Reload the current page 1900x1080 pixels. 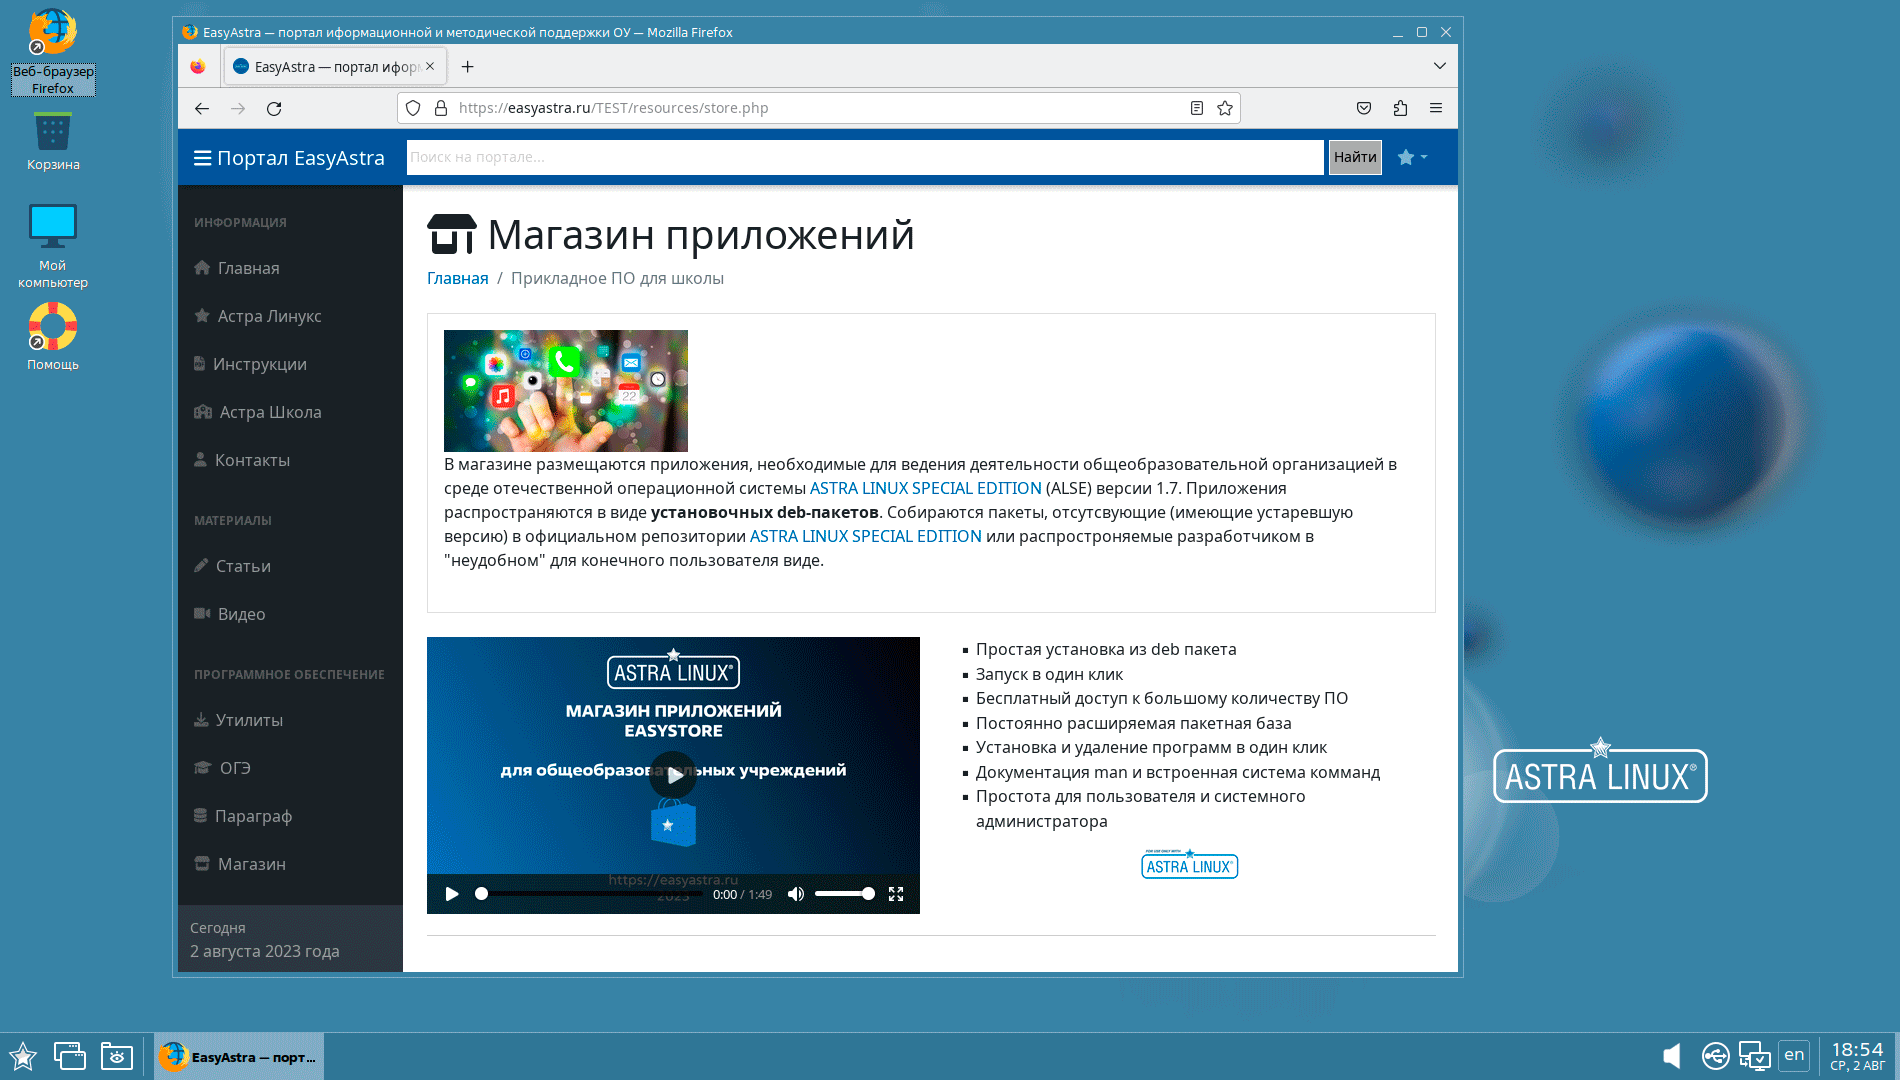coord(274,108)
